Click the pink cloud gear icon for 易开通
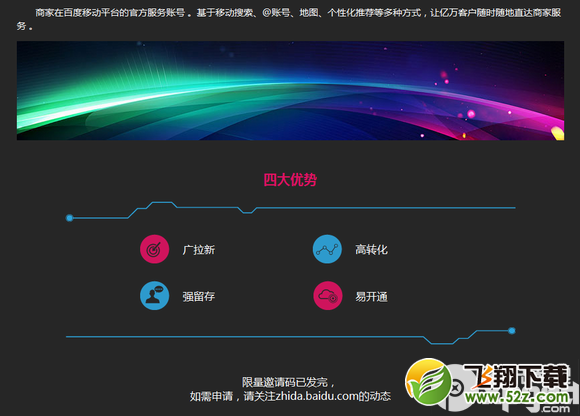 [x=327, y=296]
